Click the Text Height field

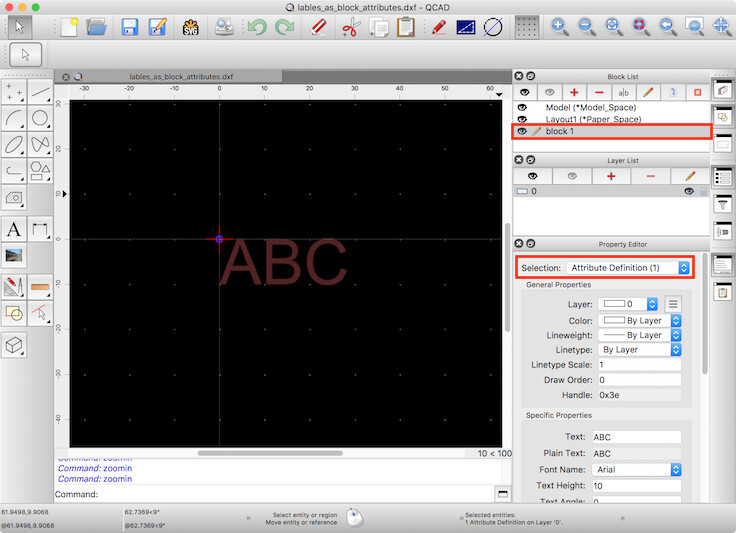coord(636,486)
